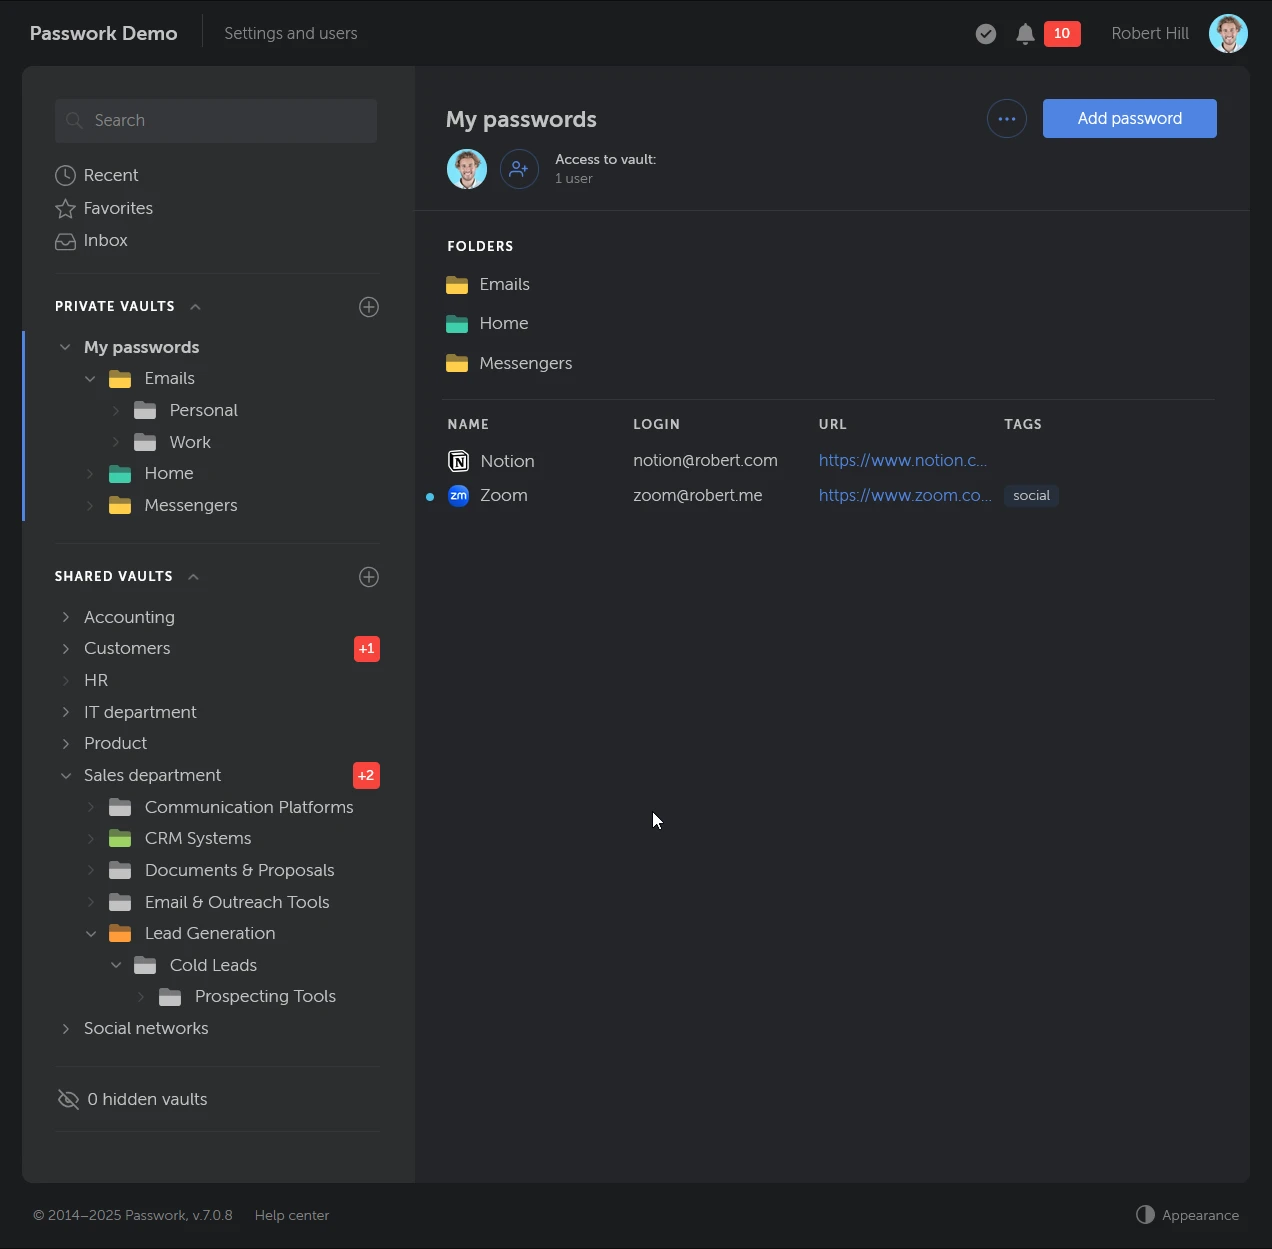Click inside the Search field

coord(215,120)
